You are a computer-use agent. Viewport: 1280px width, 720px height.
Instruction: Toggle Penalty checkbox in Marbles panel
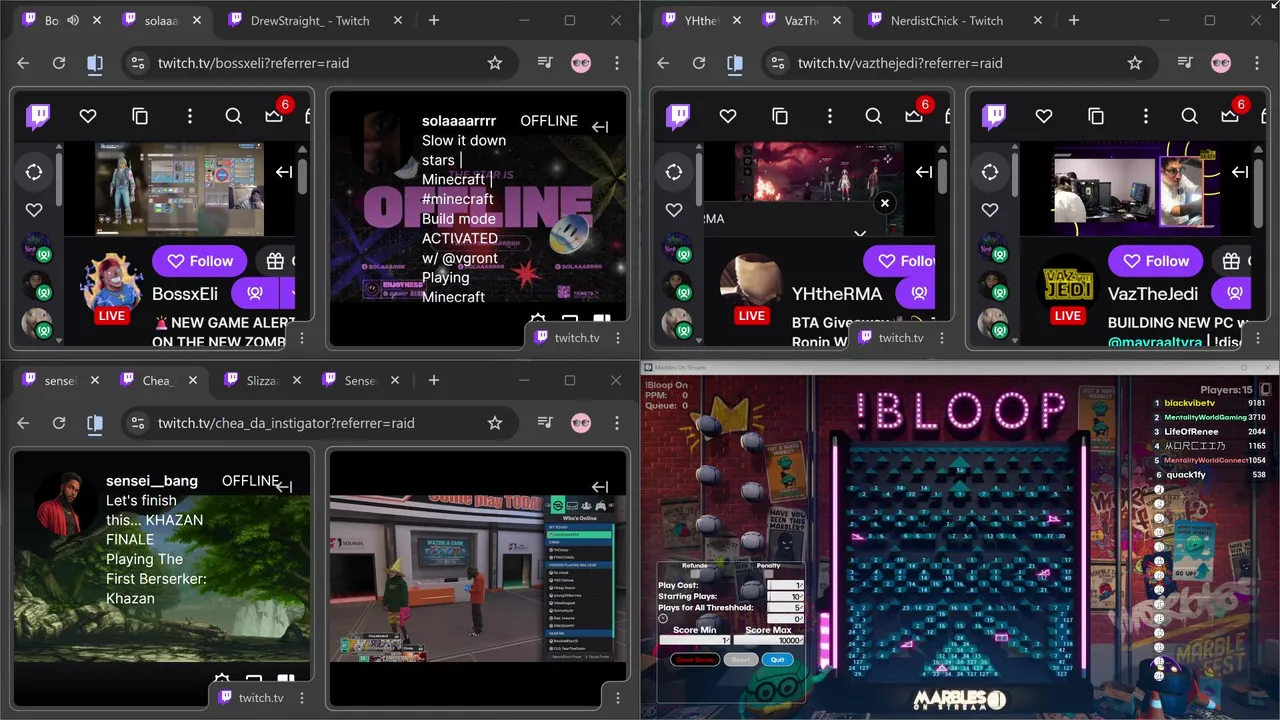pos(768,573)
